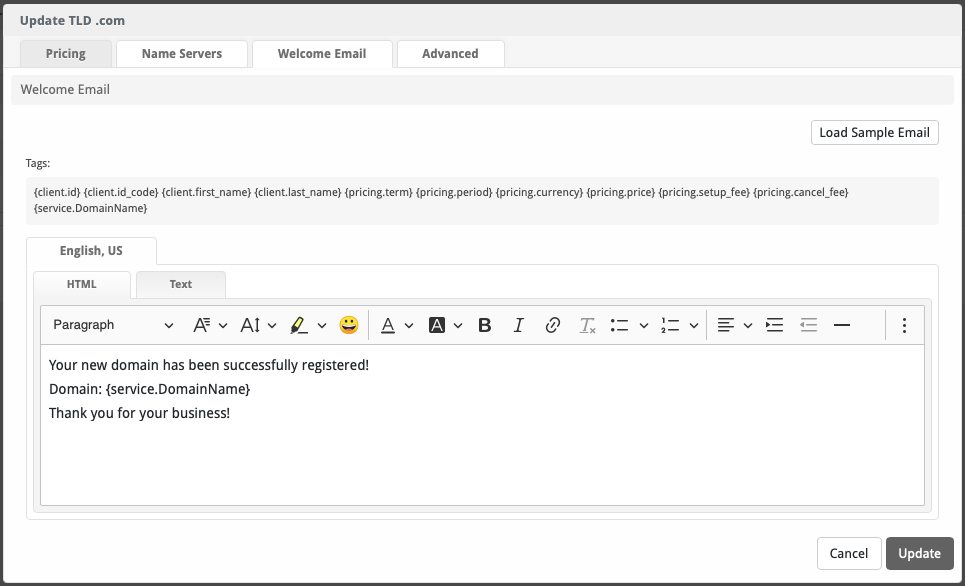965x586 pixels.
Task: Expand the font family dropdown
Action: [x=210, y=325]
